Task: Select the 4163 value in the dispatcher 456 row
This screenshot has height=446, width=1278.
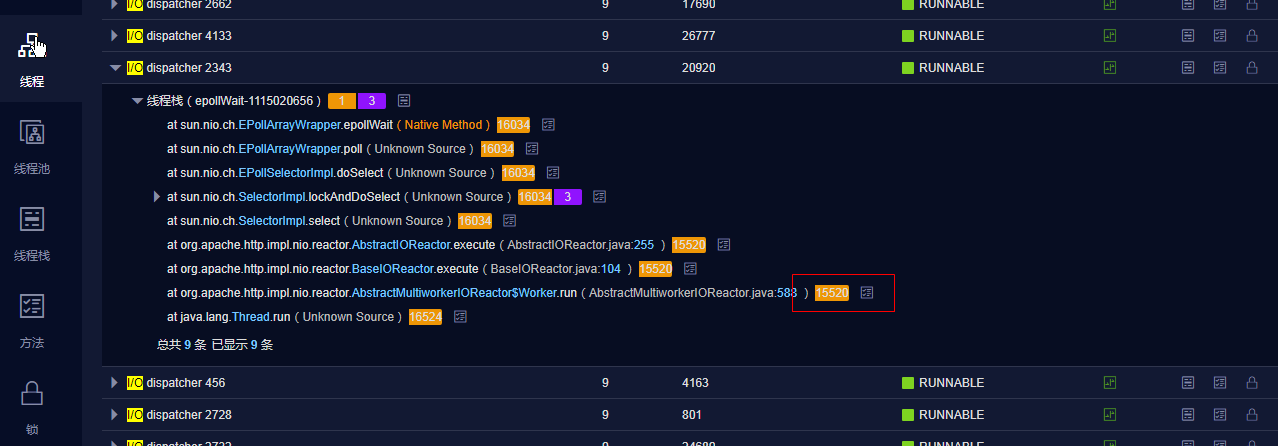Action: click(696, 383)
